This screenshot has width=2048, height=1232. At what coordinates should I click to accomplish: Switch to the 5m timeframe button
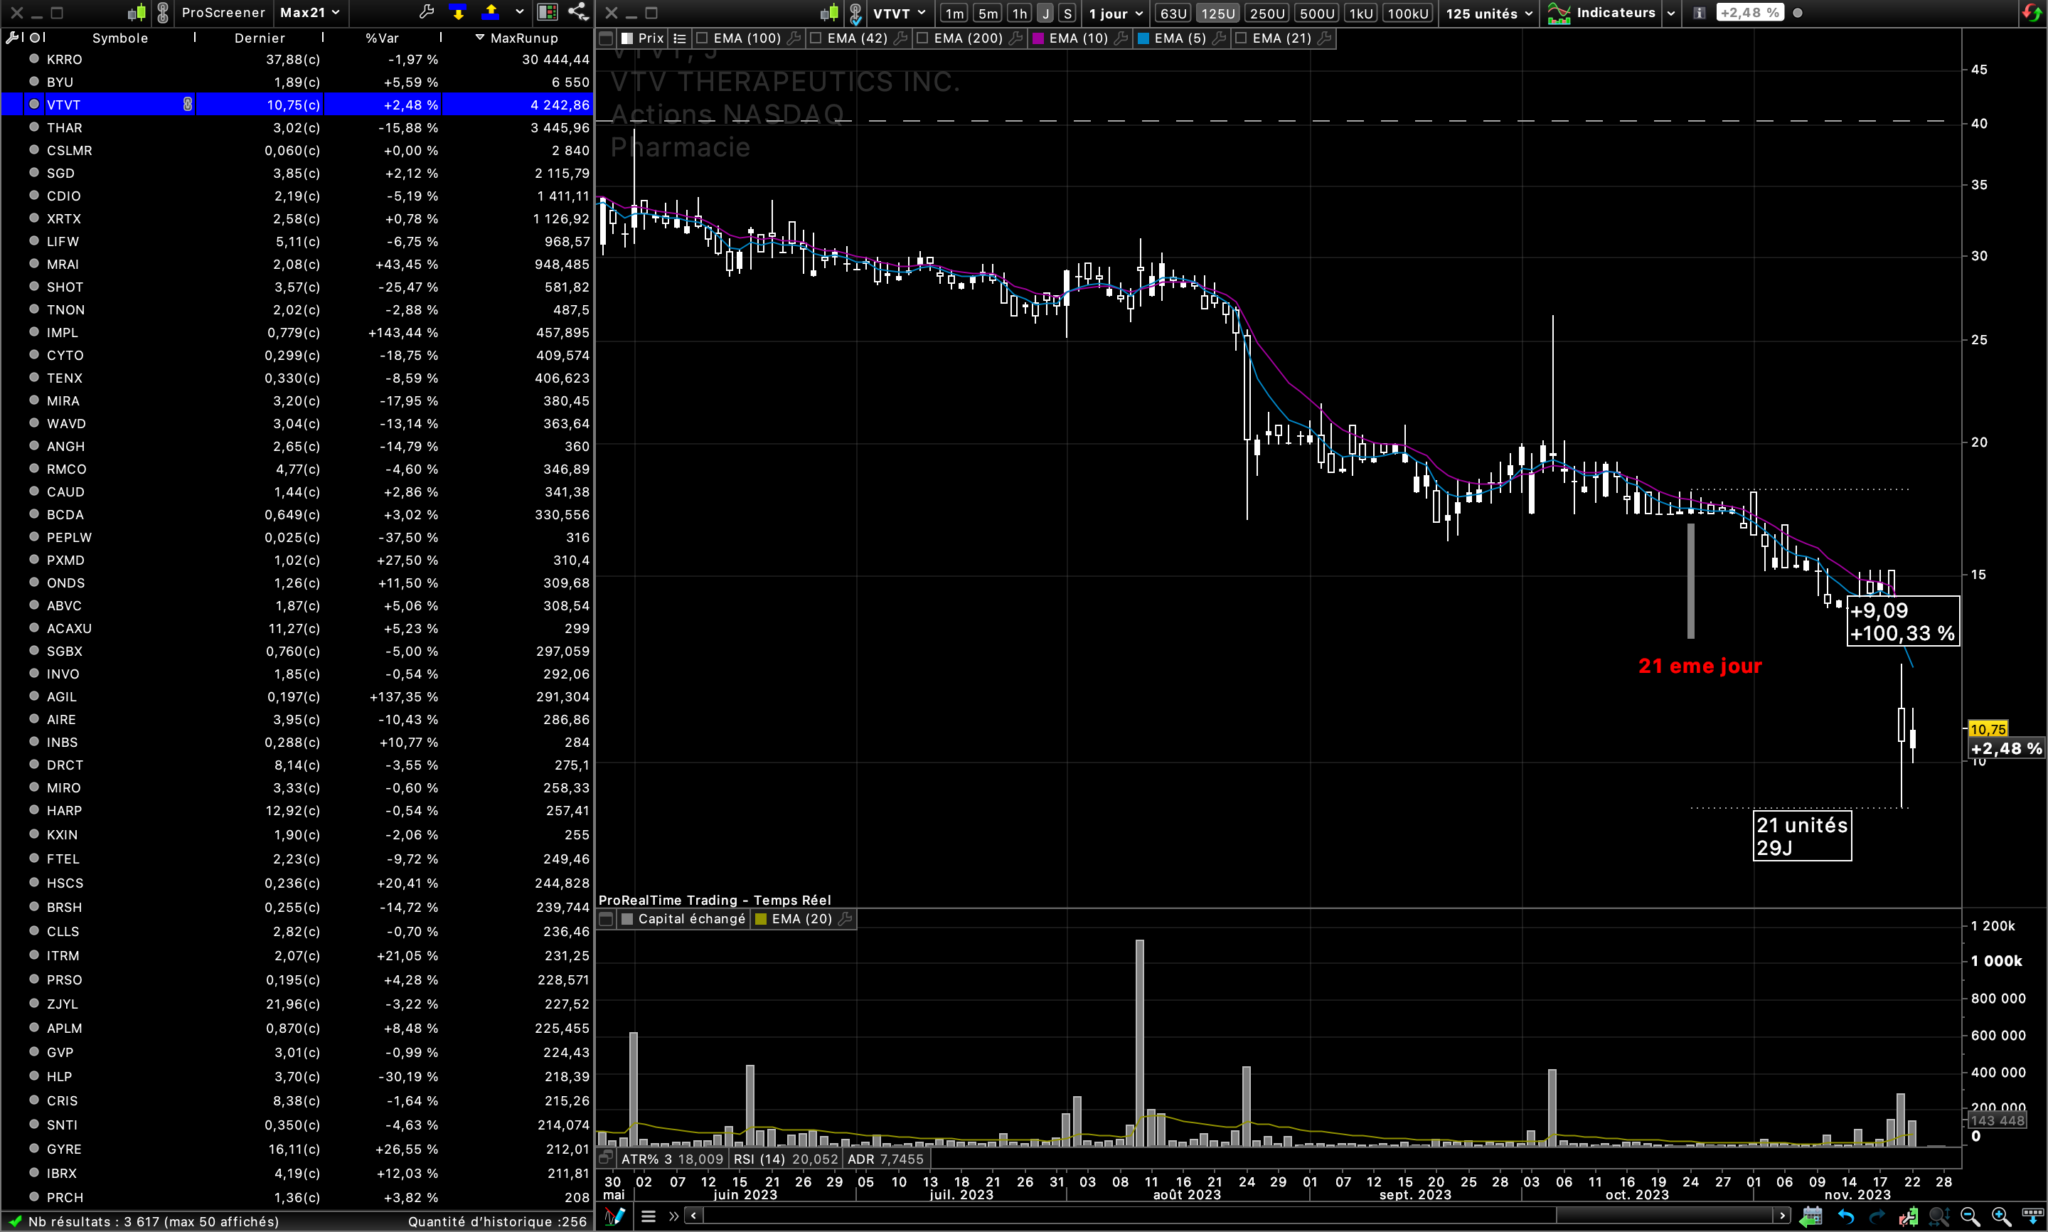(988, 13)
